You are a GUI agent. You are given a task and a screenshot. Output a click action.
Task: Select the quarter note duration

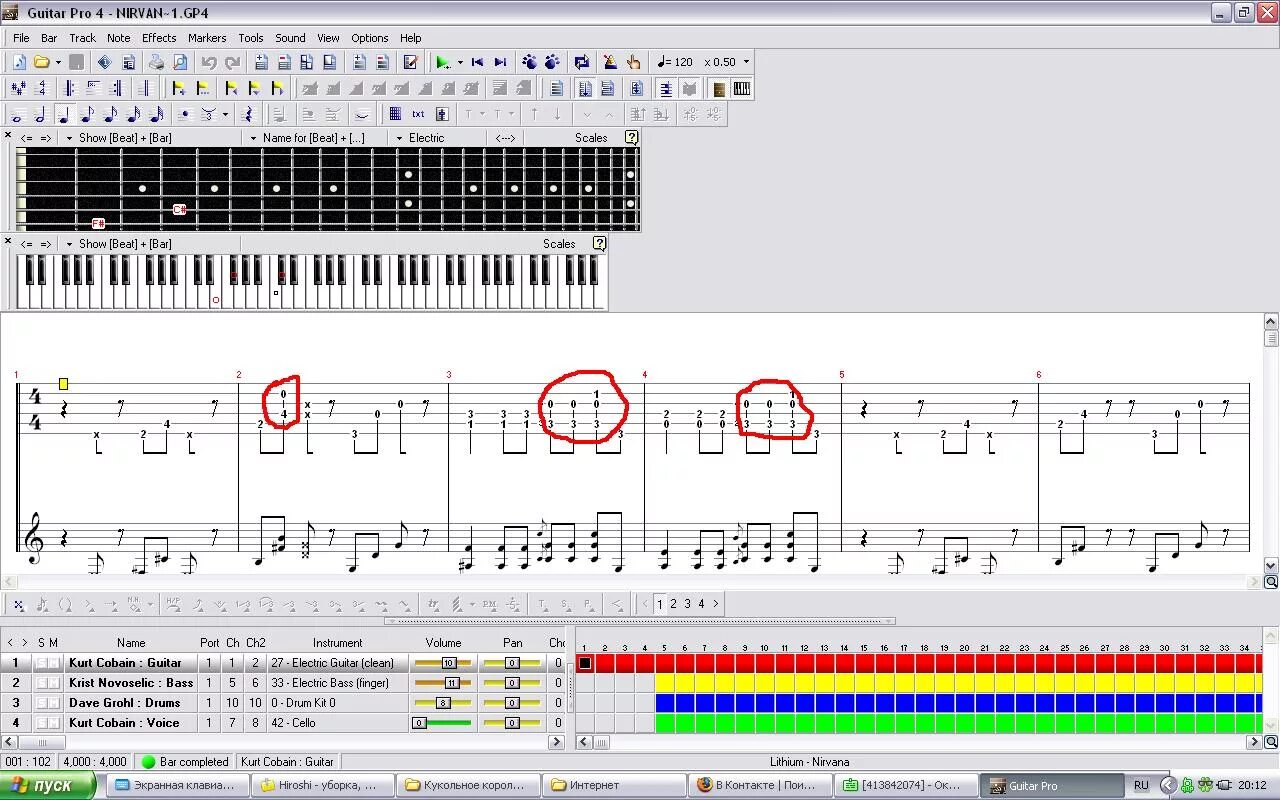click(x=63, y=114)
